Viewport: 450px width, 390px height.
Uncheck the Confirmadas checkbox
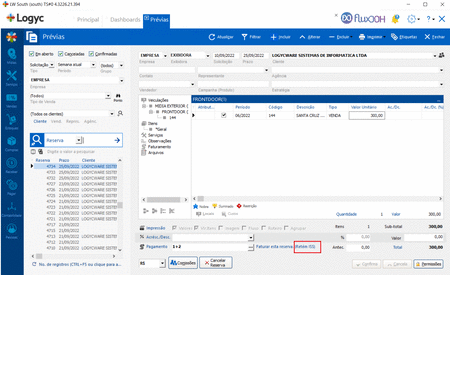(x=91, y=54)
